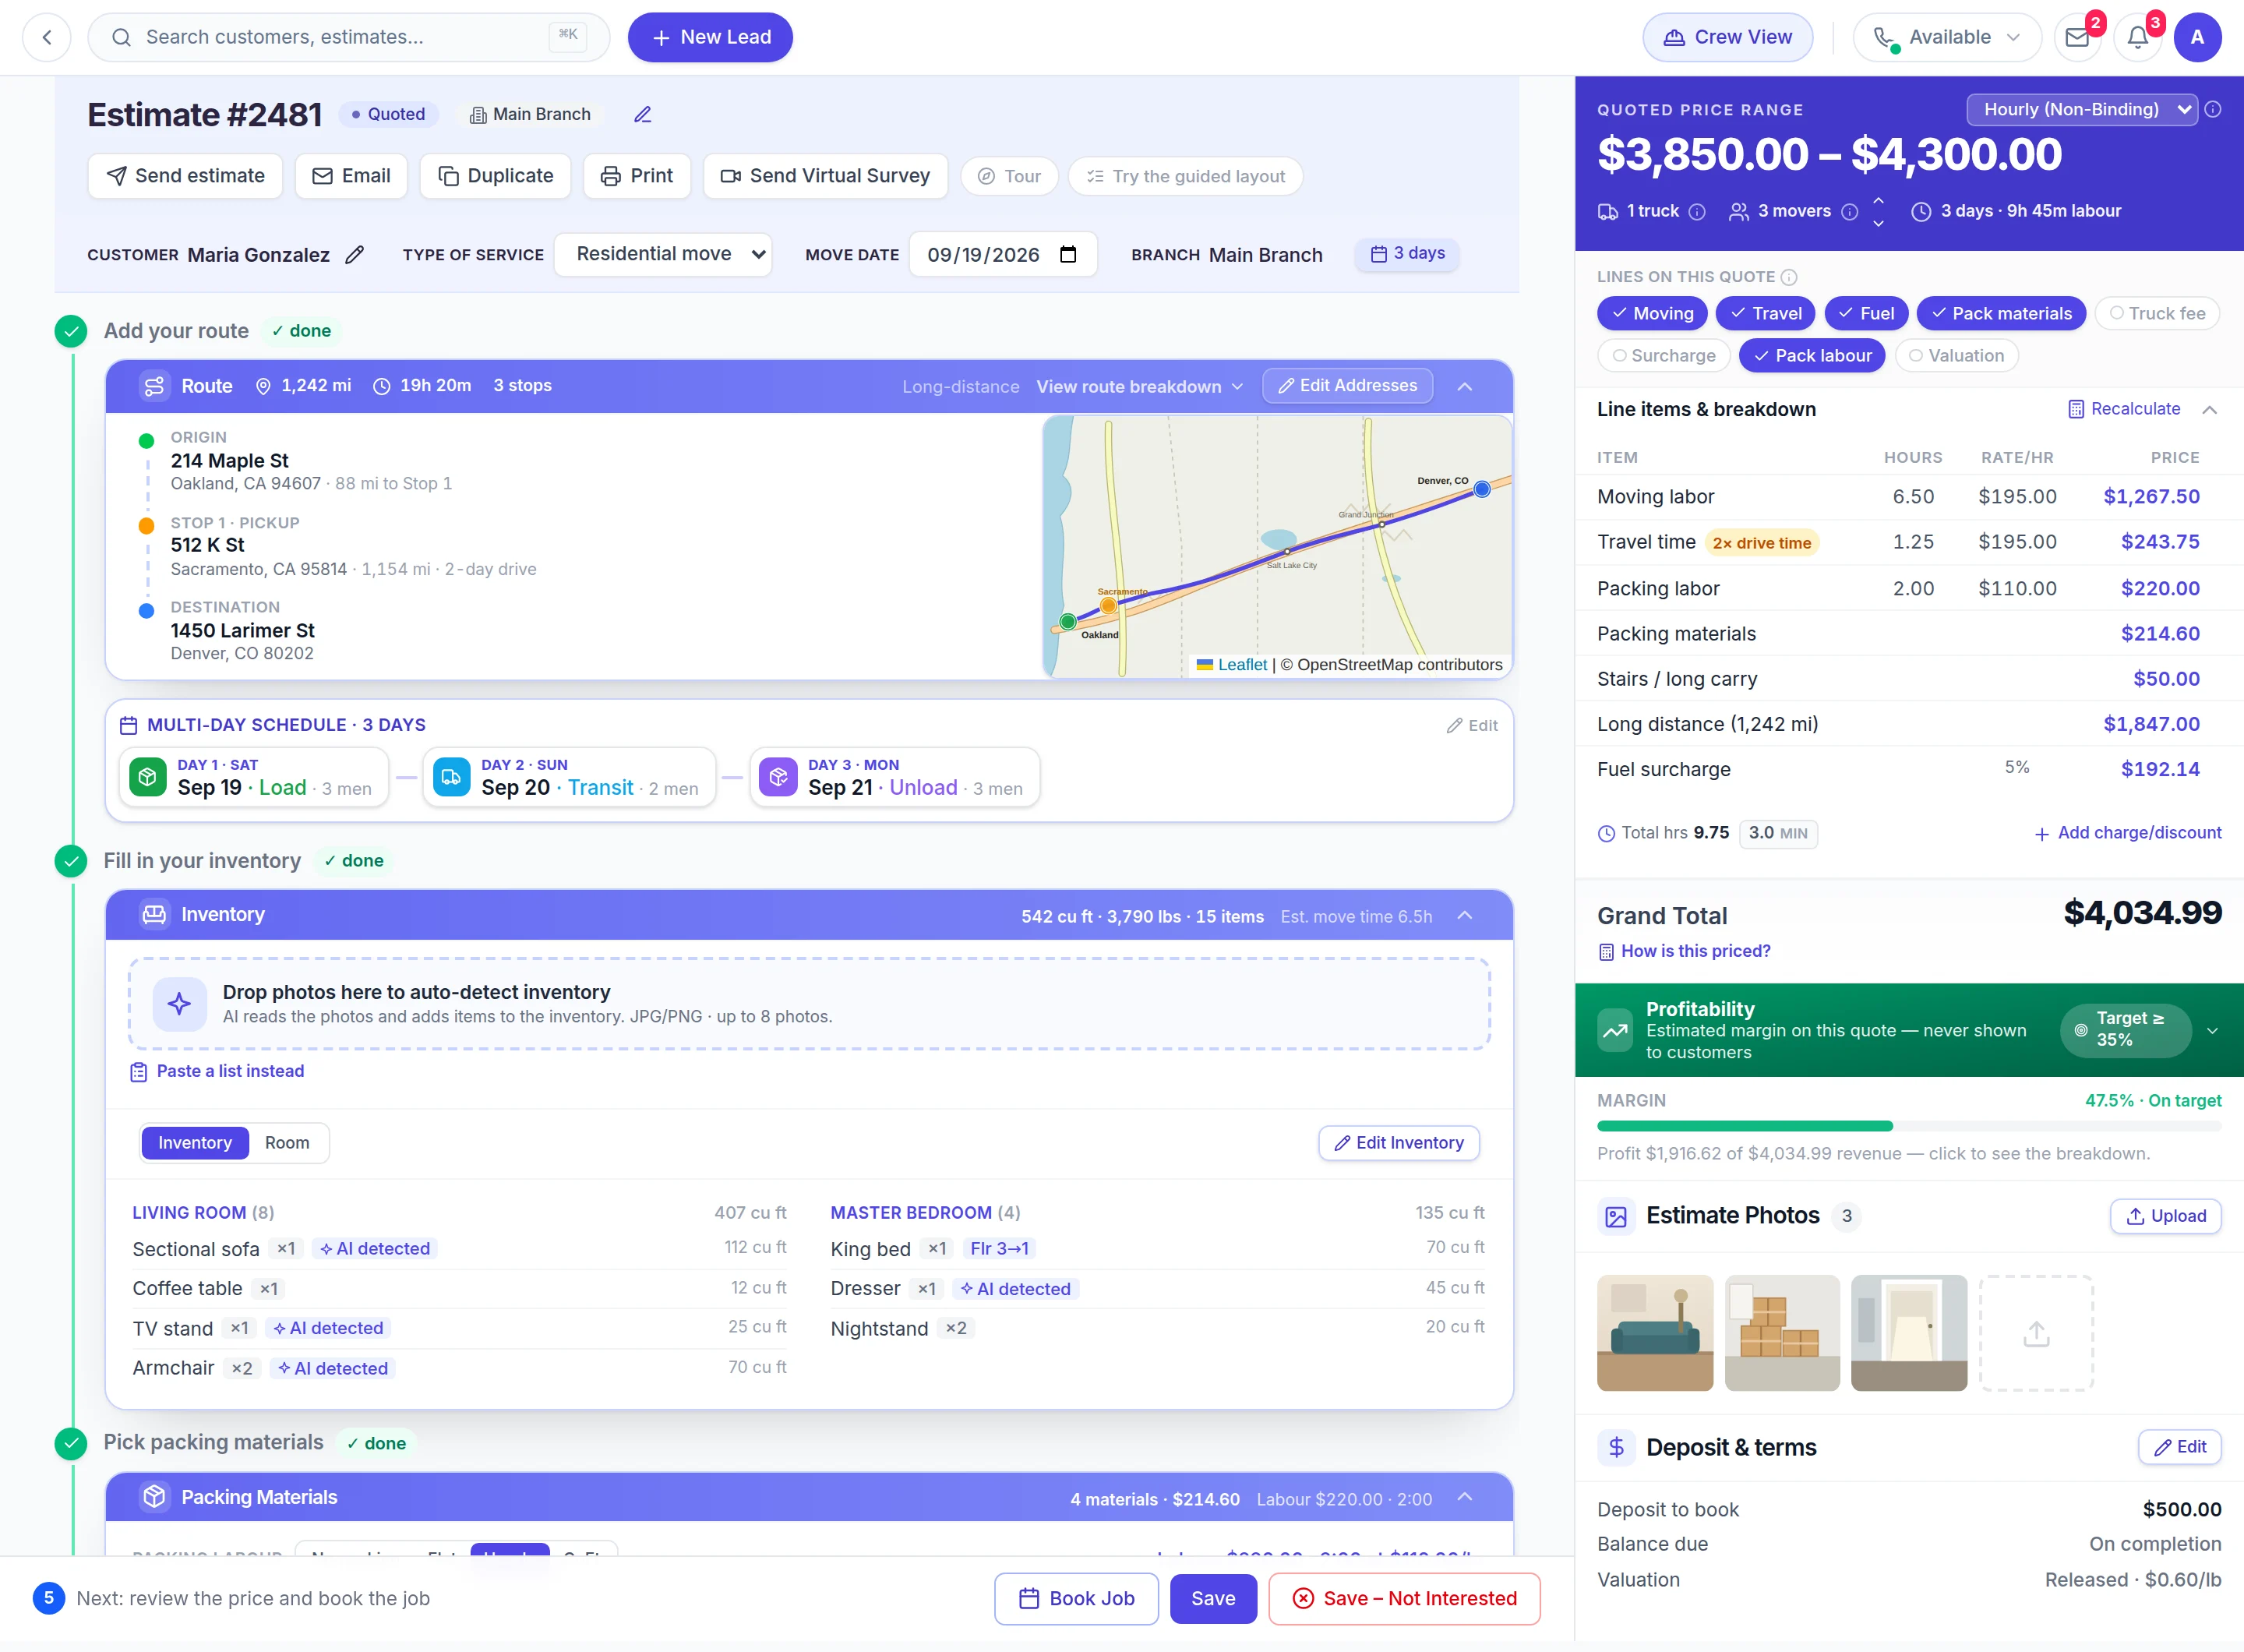Click the Send estimate button
Image resolution: width=2244 pixels, height=1652 pixels.
coord(185,176)
